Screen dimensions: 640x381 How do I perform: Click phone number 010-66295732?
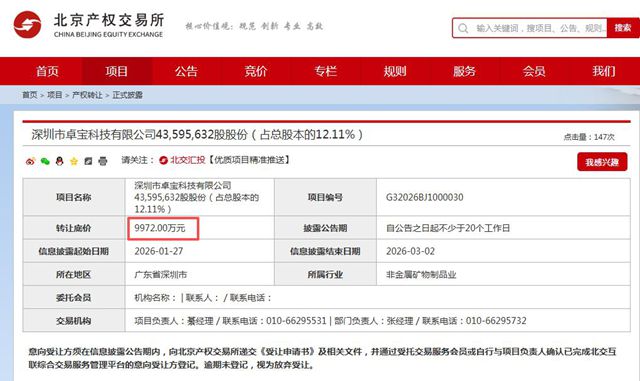(496, 321)
